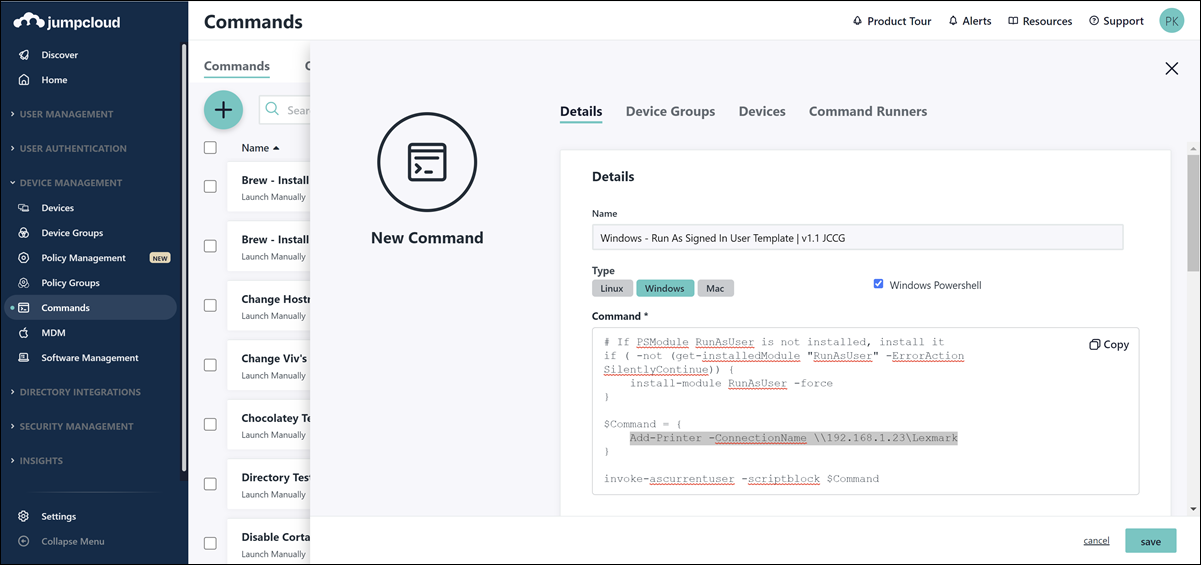
Task: Check the Change Viv's row checkbox
Action: pyautogui.click(x=210, y=365)
